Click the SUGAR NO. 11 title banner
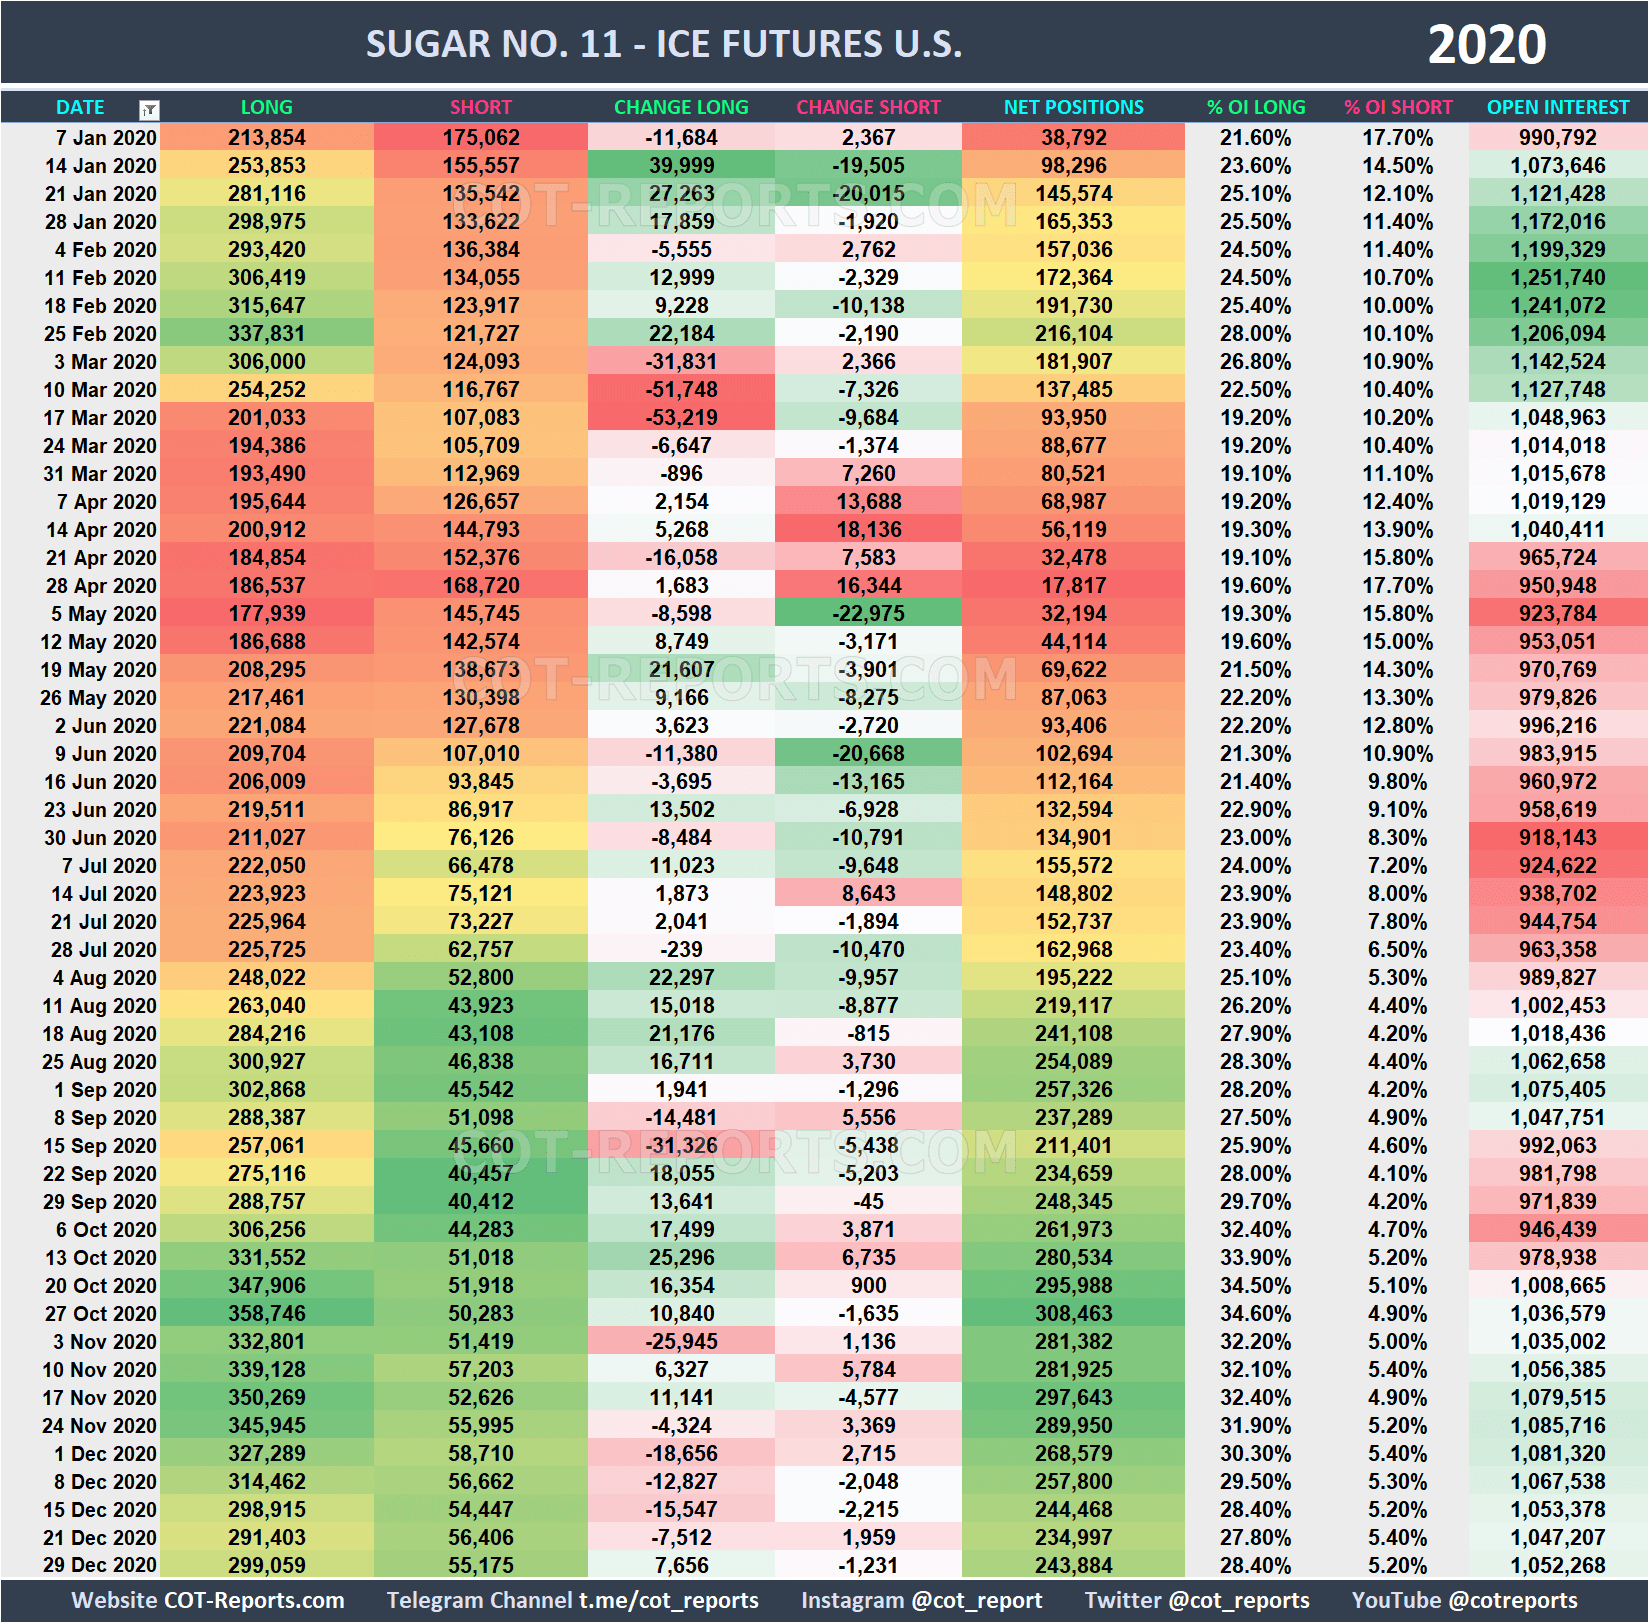This screenshot has height=1622, width=1648. pos(665,43)
